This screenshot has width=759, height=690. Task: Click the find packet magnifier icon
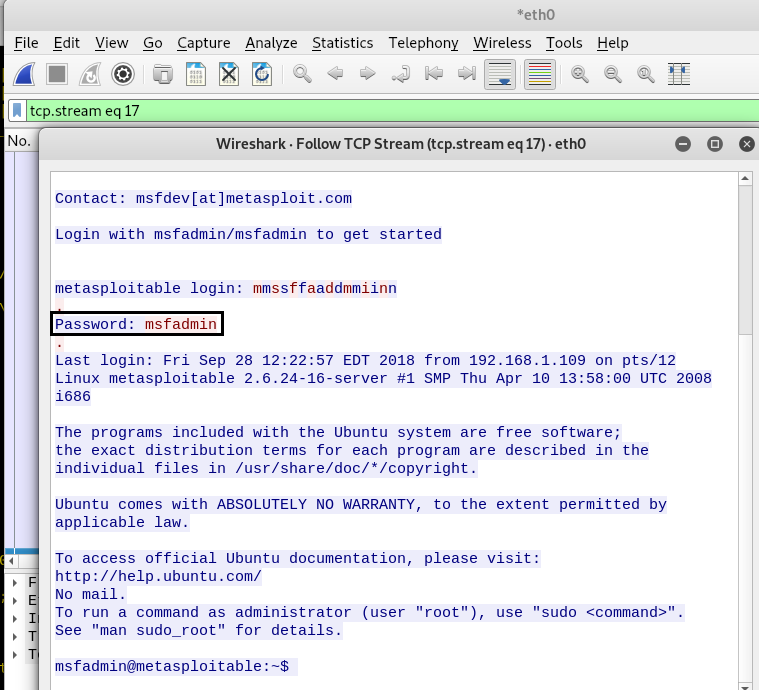302,75
